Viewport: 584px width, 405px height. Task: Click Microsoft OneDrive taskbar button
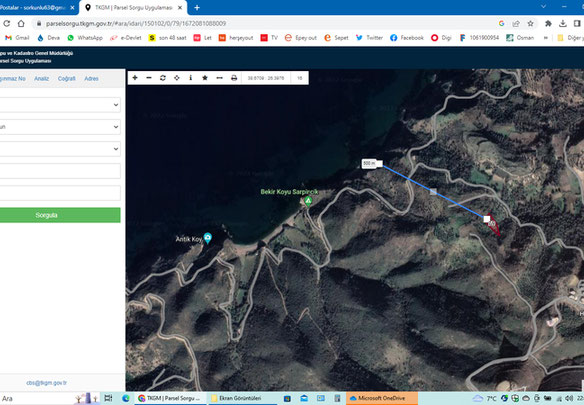point(382,398)
